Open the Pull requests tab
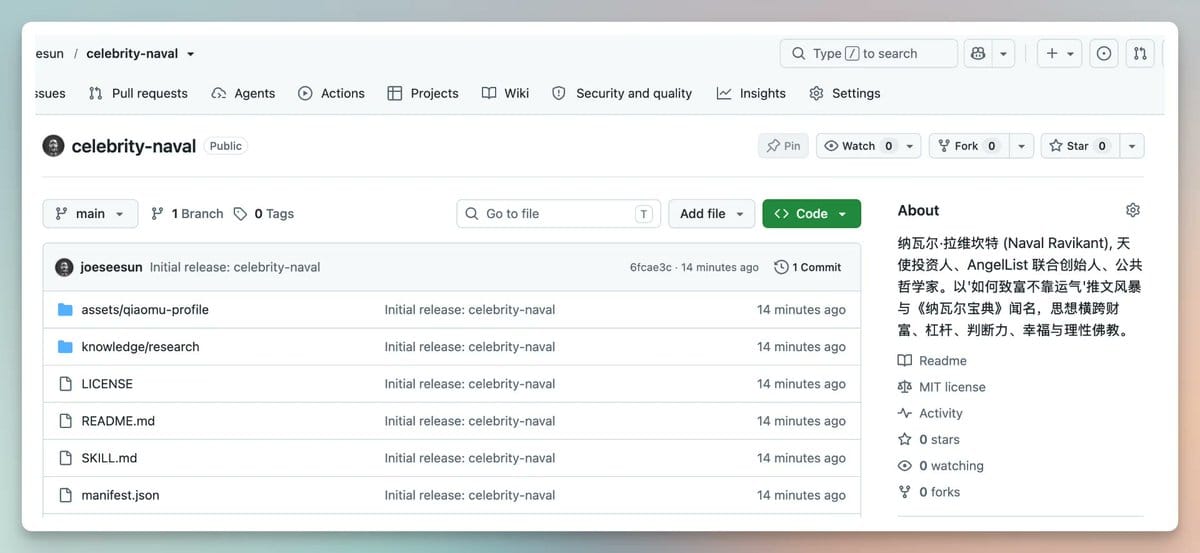The image size is (1200, 553). click(x=138, y=93)
